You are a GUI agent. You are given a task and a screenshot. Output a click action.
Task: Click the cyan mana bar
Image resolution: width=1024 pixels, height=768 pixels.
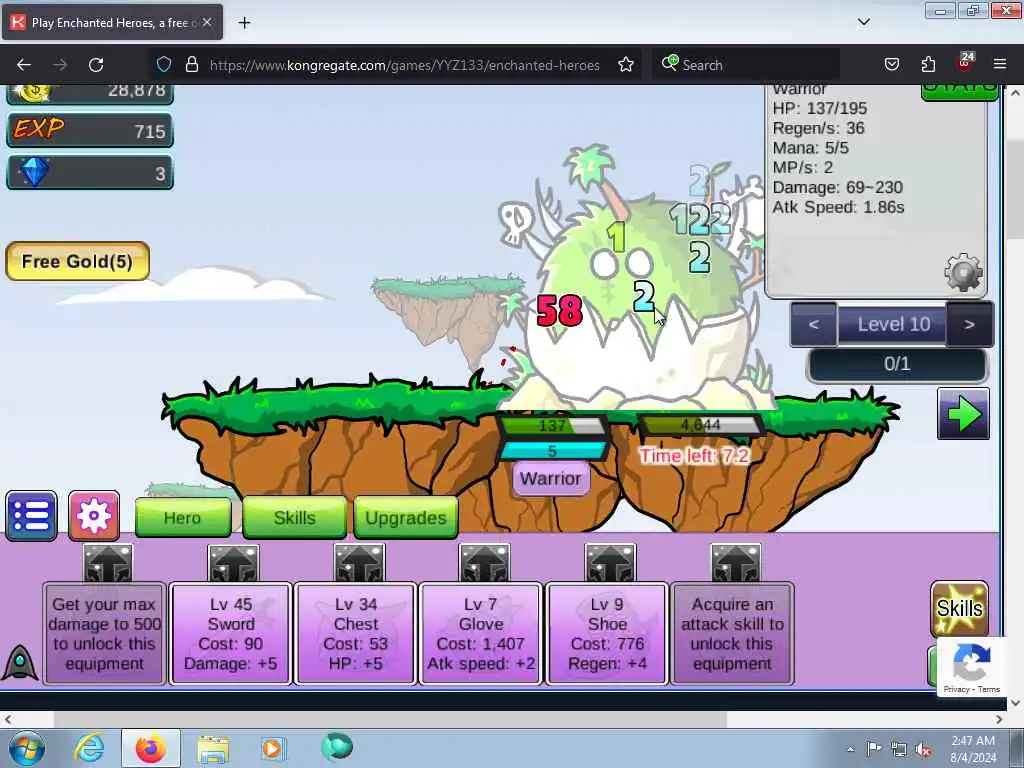point(552,451)
